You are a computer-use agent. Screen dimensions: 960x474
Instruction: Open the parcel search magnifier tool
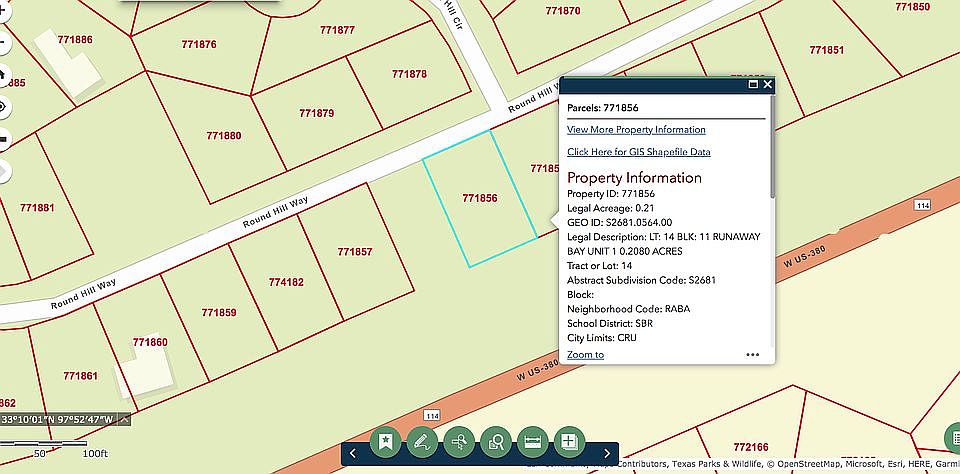point(496,441)
